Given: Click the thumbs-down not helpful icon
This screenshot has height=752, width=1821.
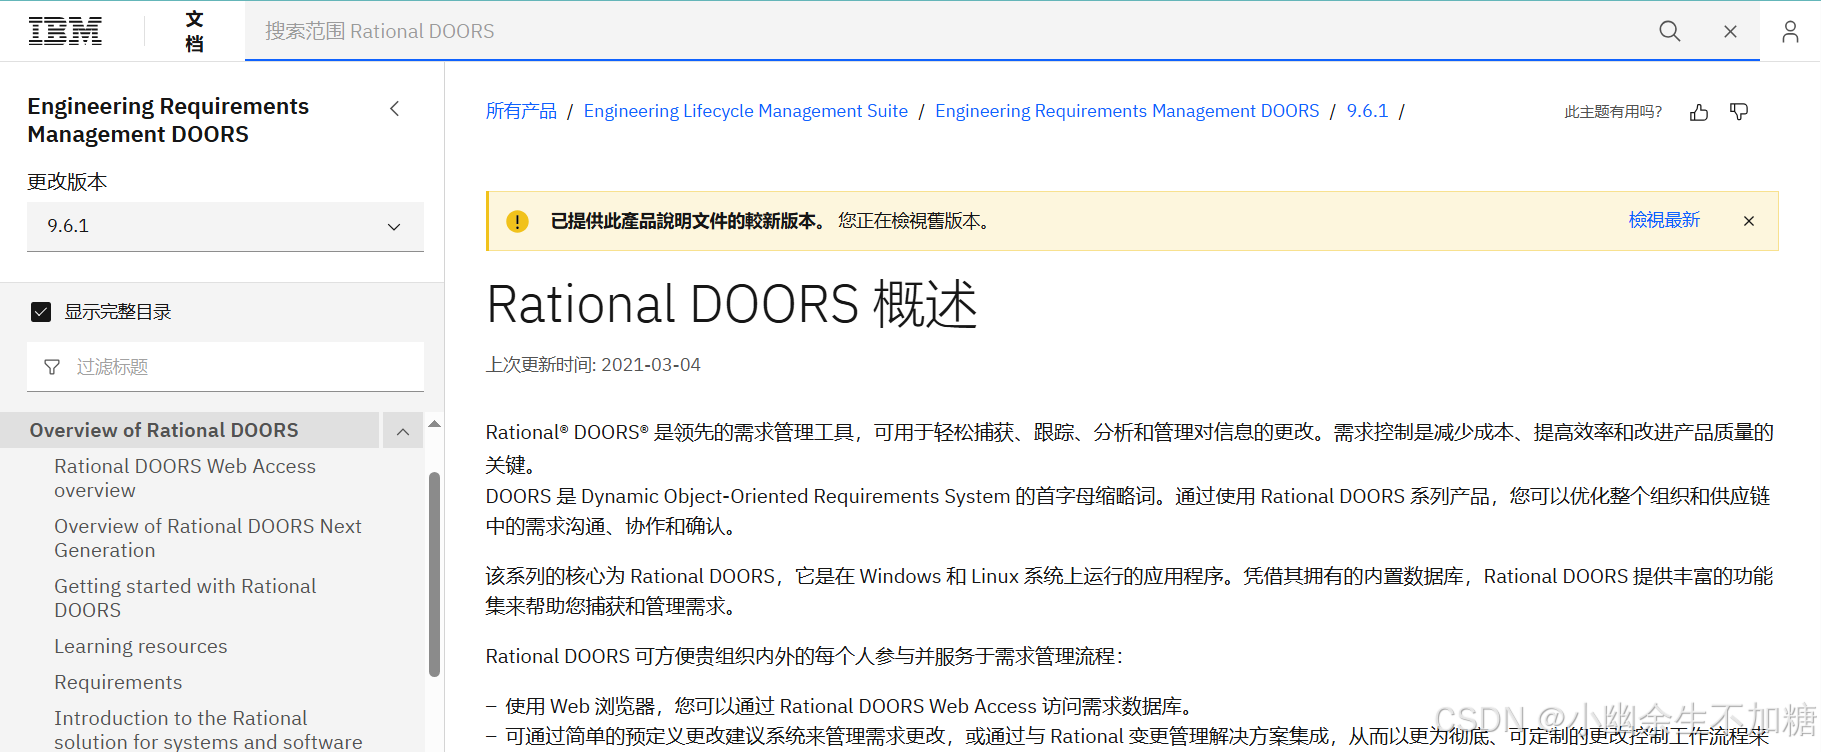Looking at the screenshot, I should click(1739, 112).
